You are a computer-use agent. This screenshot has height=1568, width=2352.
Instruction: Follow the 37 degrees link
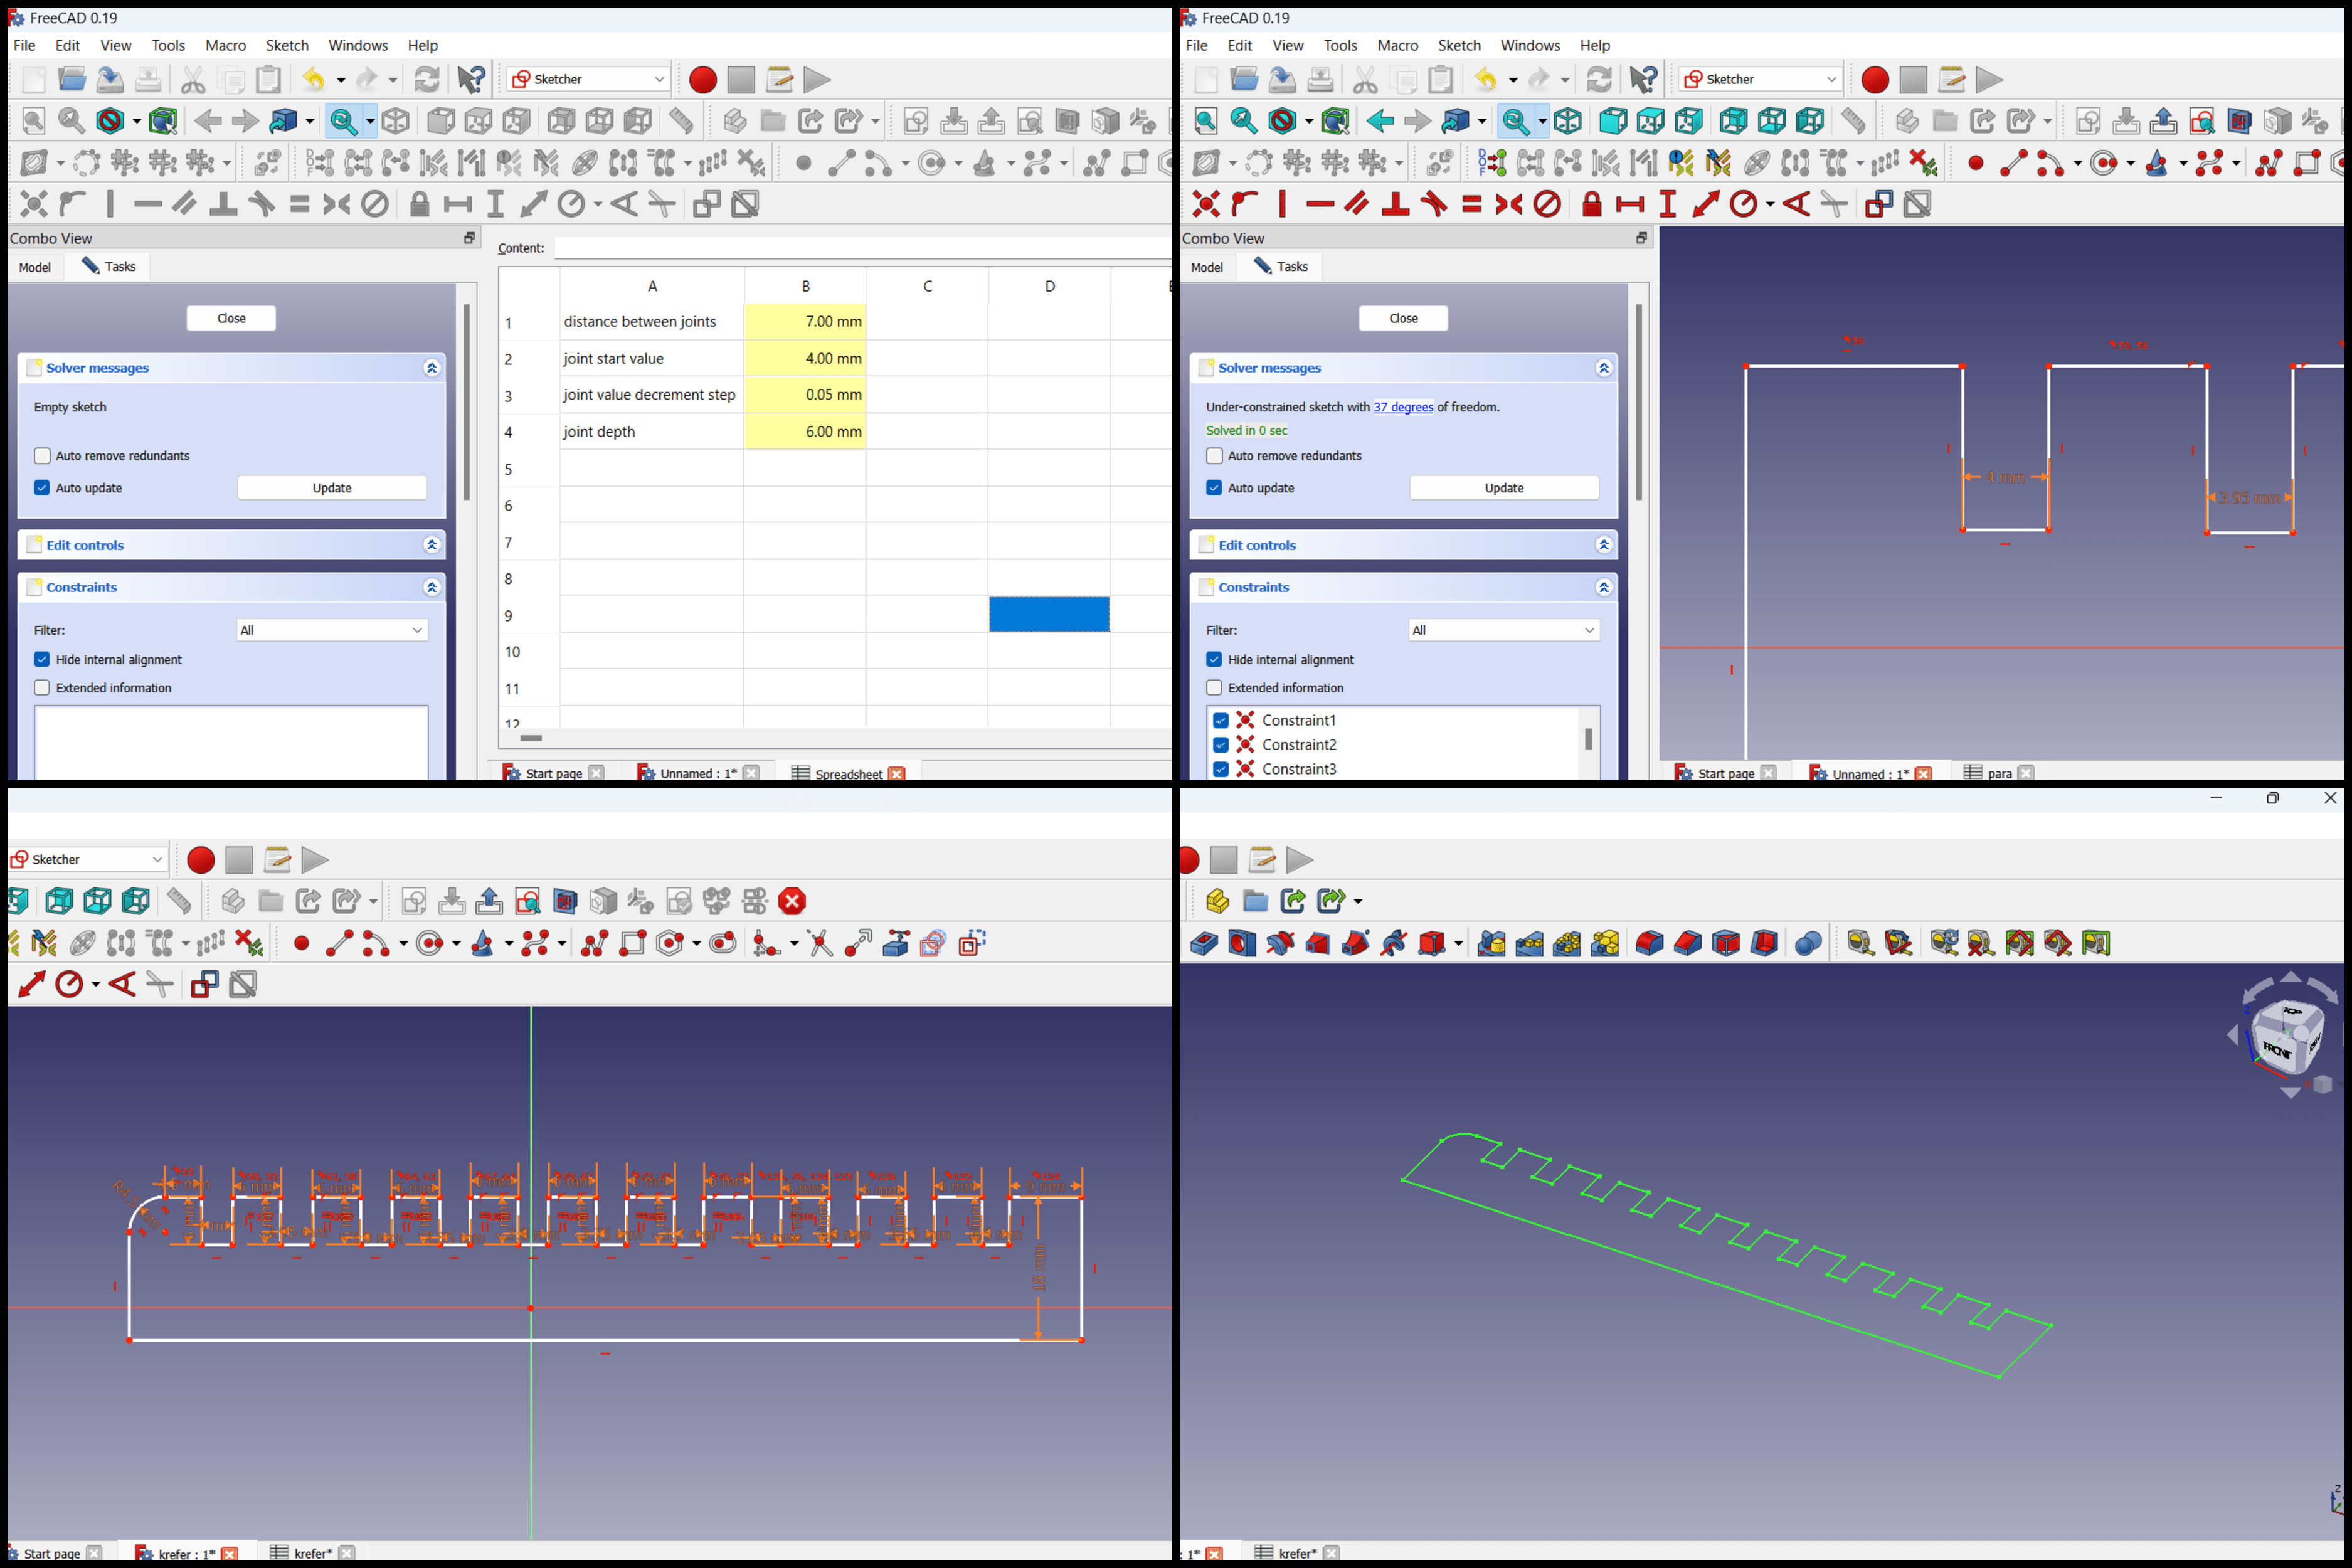1403,407
